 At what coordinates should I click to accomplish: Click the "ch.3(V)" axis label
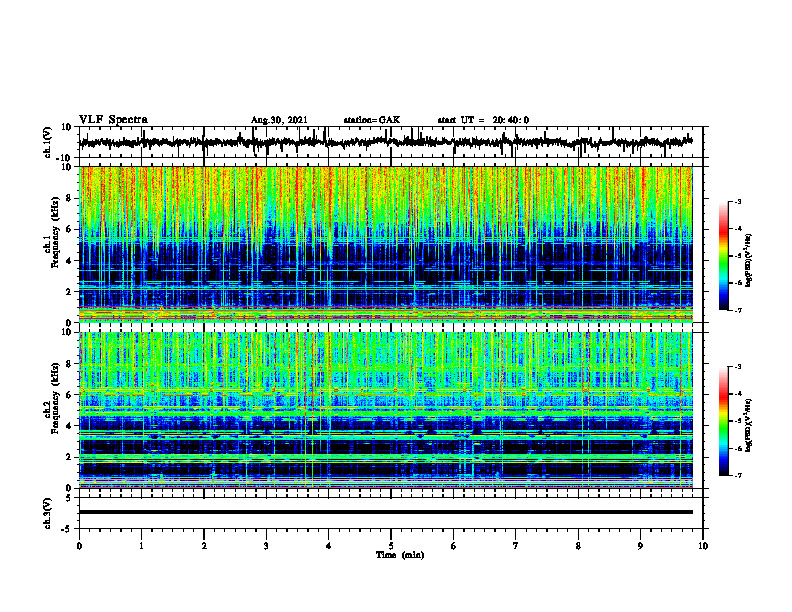tap(48, 513)
